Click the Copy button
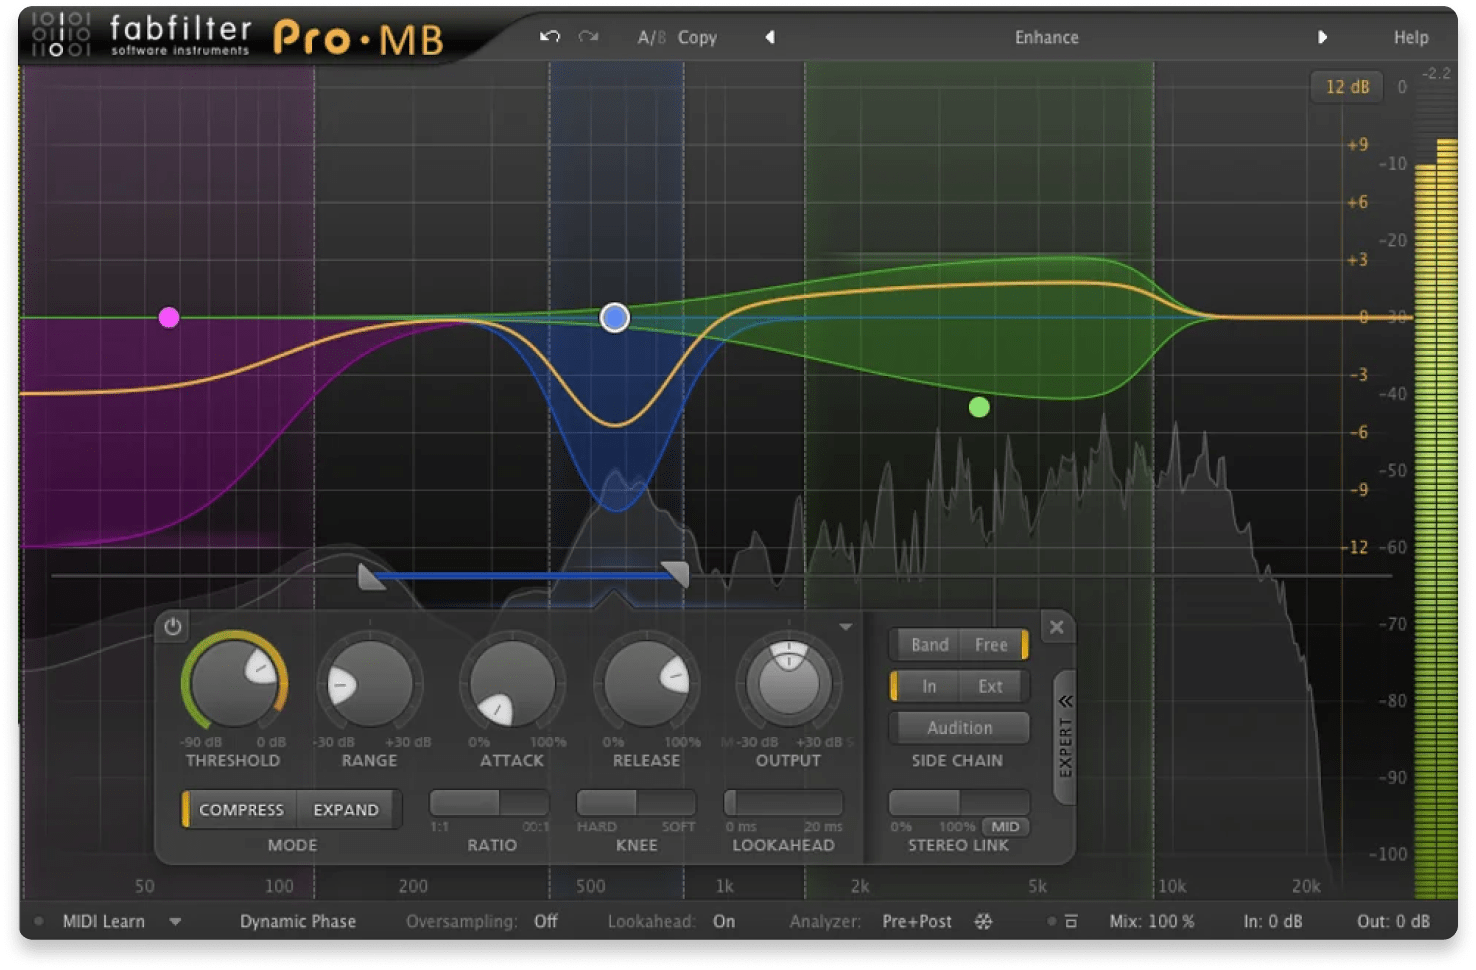The height and width of the screenshot is (970, 1476). coord(697,37)
